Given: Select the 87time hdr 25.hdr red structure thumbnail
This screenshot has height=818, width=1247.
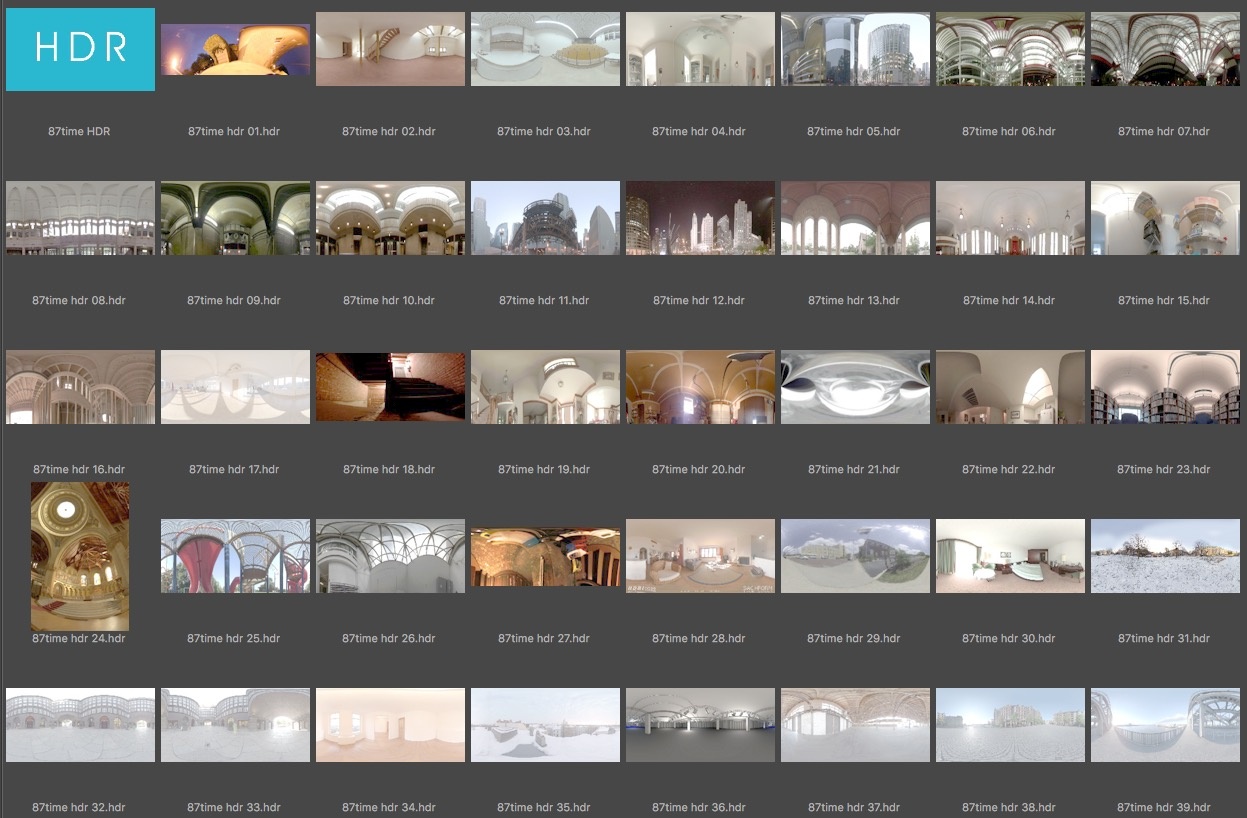Looking at the screenshot, I should tap(235, 556).
